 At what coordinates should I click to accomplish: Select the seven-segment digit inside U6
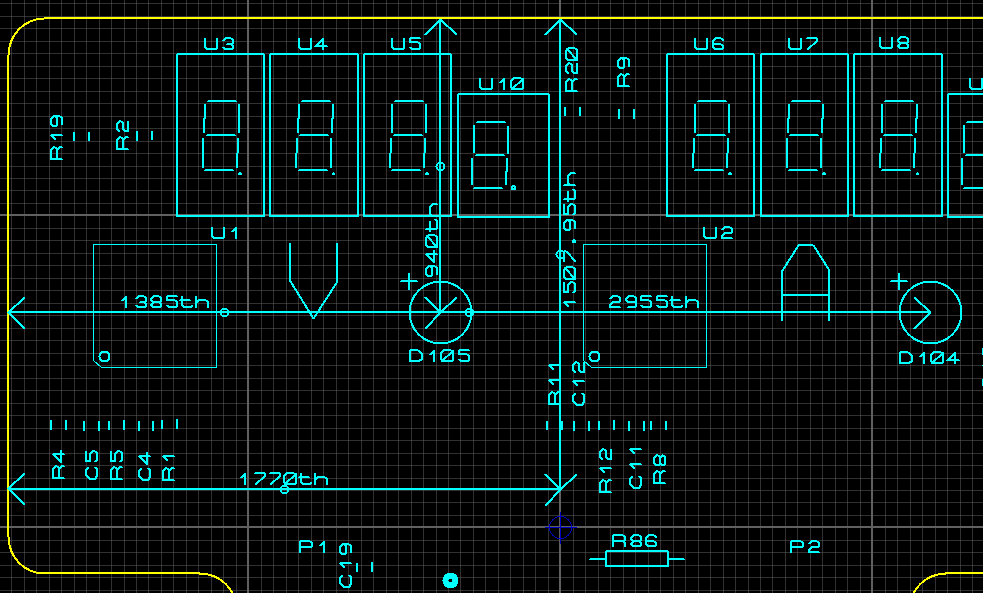[x=712, y=136]
